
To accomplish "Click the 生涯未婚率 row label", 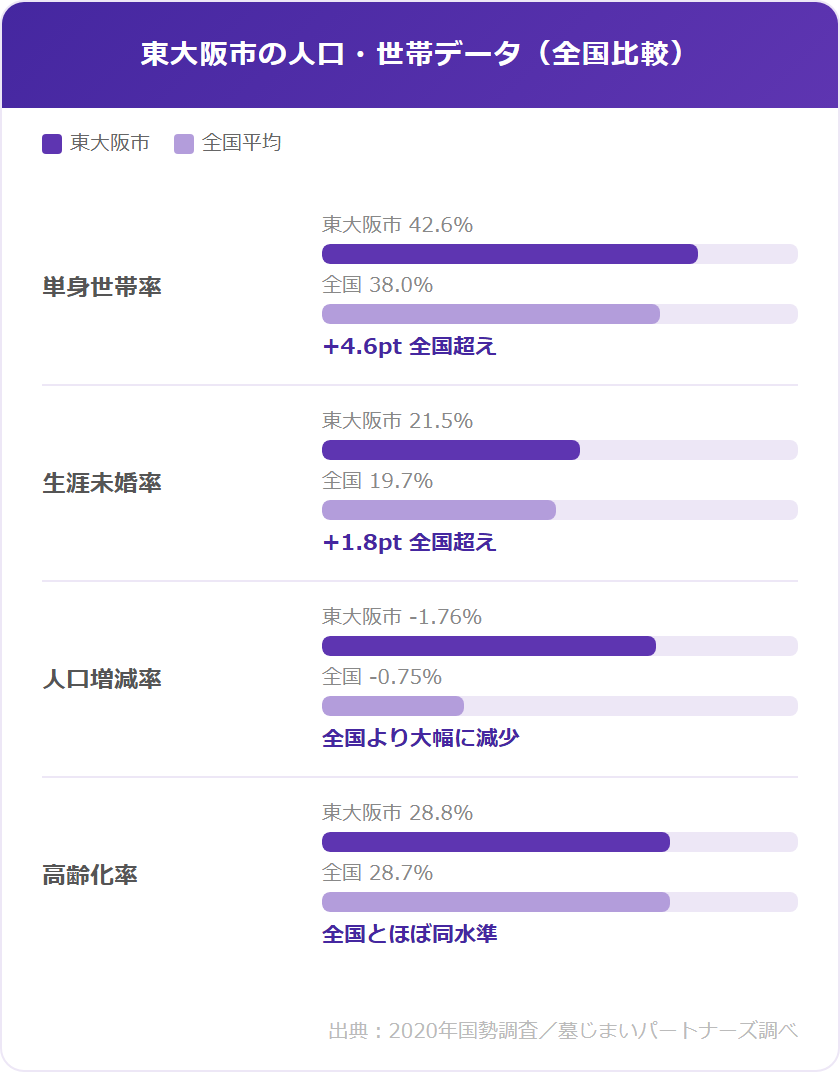I will [102, 484].
